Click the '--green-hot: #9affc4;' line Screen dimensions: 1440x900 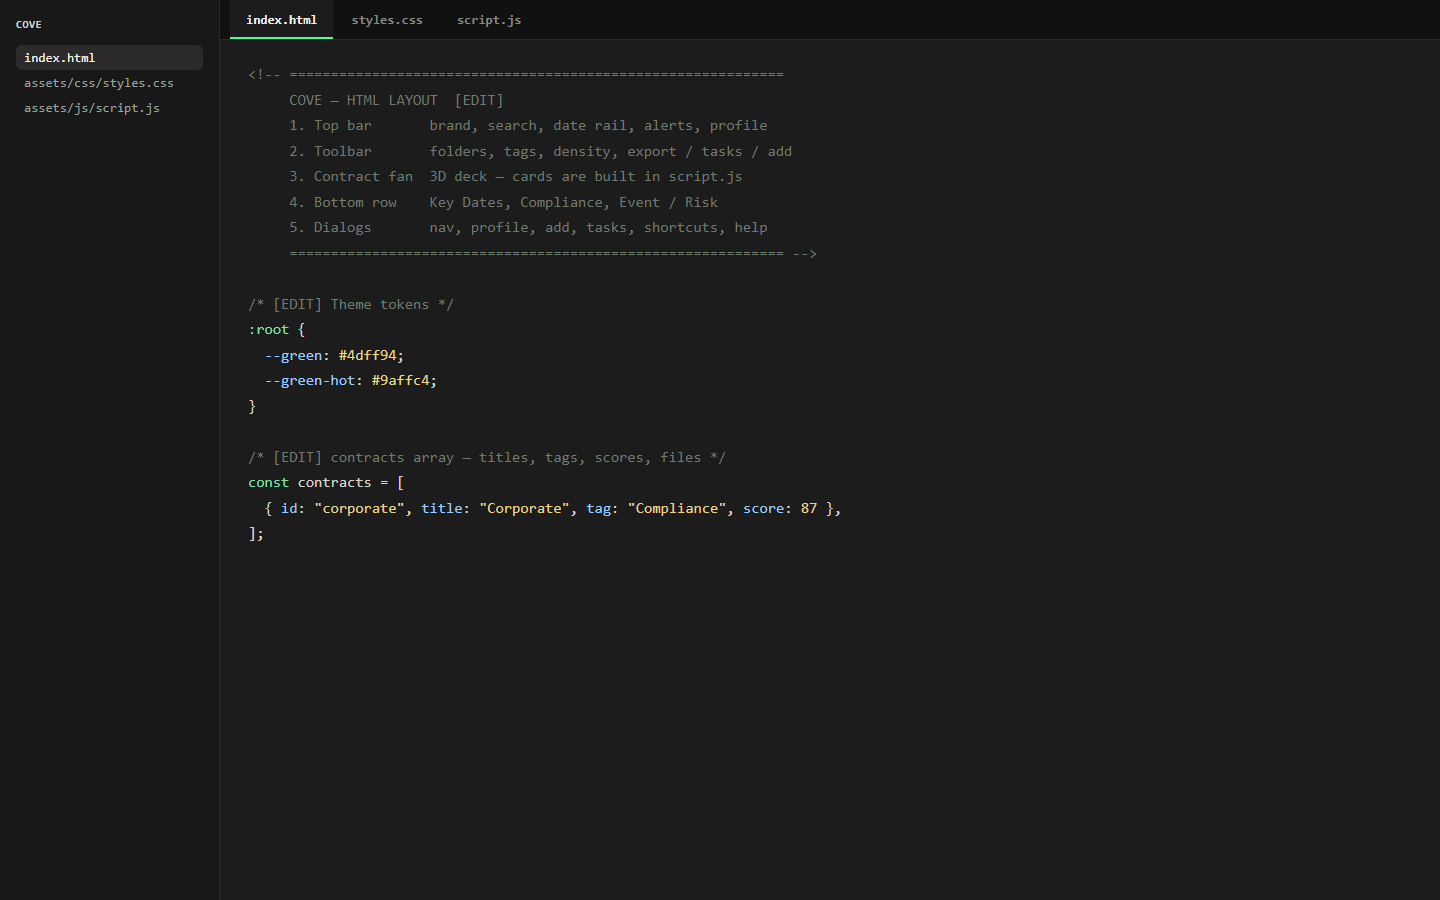point(351,381)
